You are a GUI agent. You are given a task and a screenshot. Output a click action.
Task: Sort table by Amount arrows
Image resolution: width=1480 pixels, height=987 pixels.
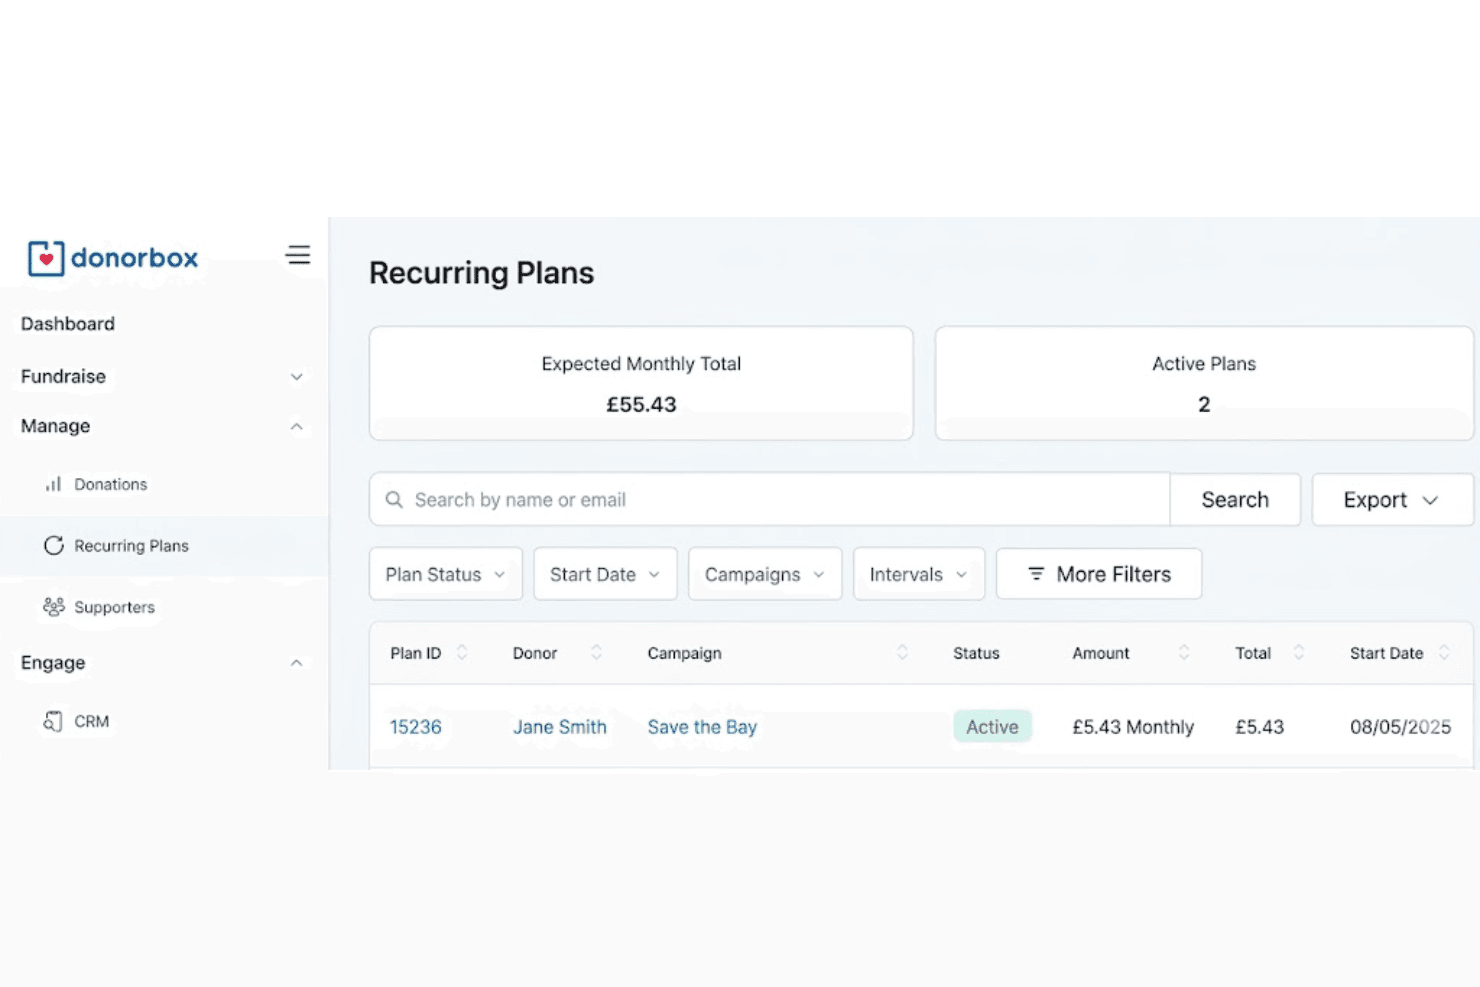click(1184, 653)
